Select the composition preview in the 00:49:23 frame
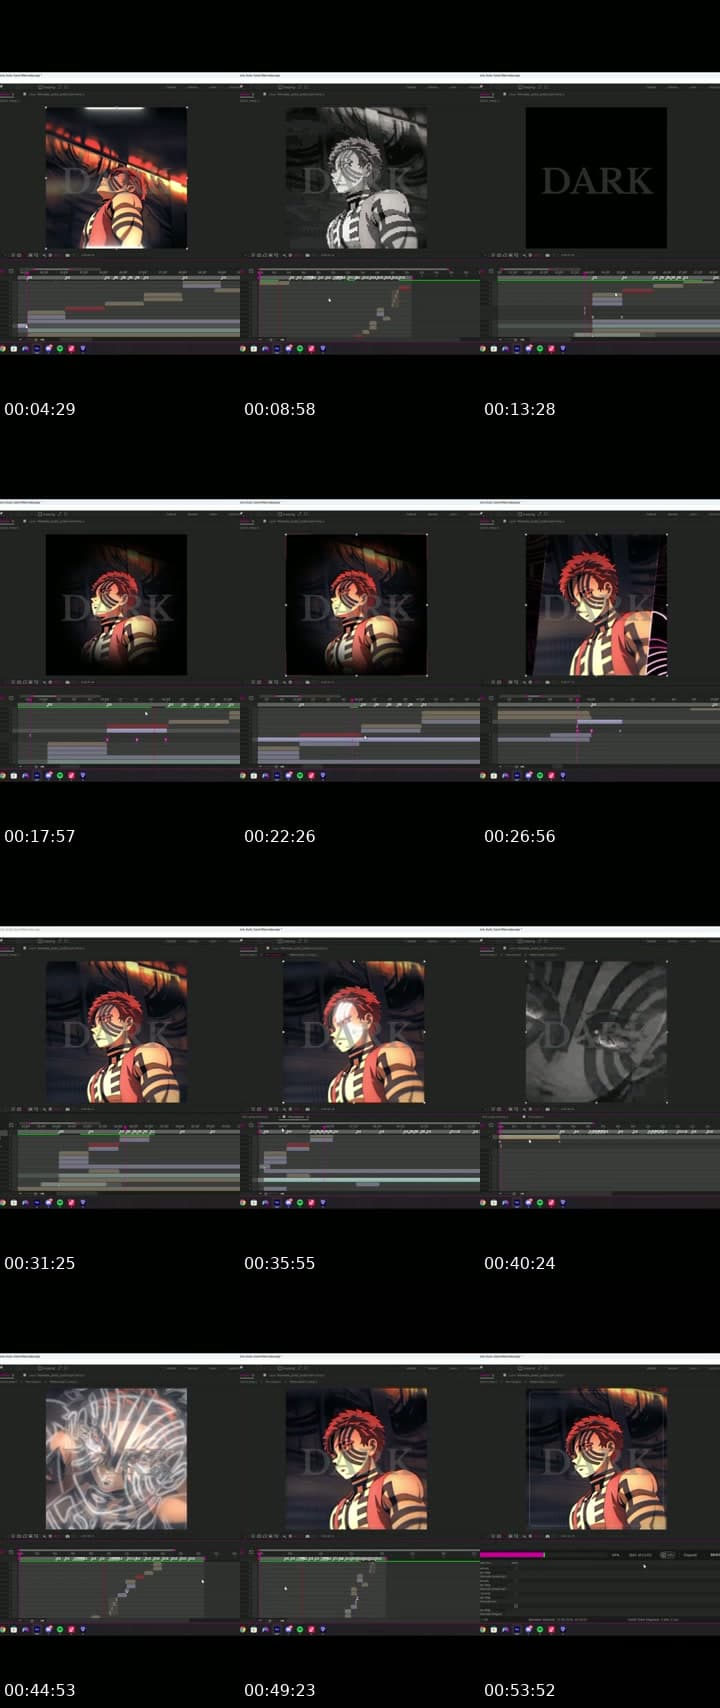This screenshot has width=720, height=1708. coord(356,1459)
